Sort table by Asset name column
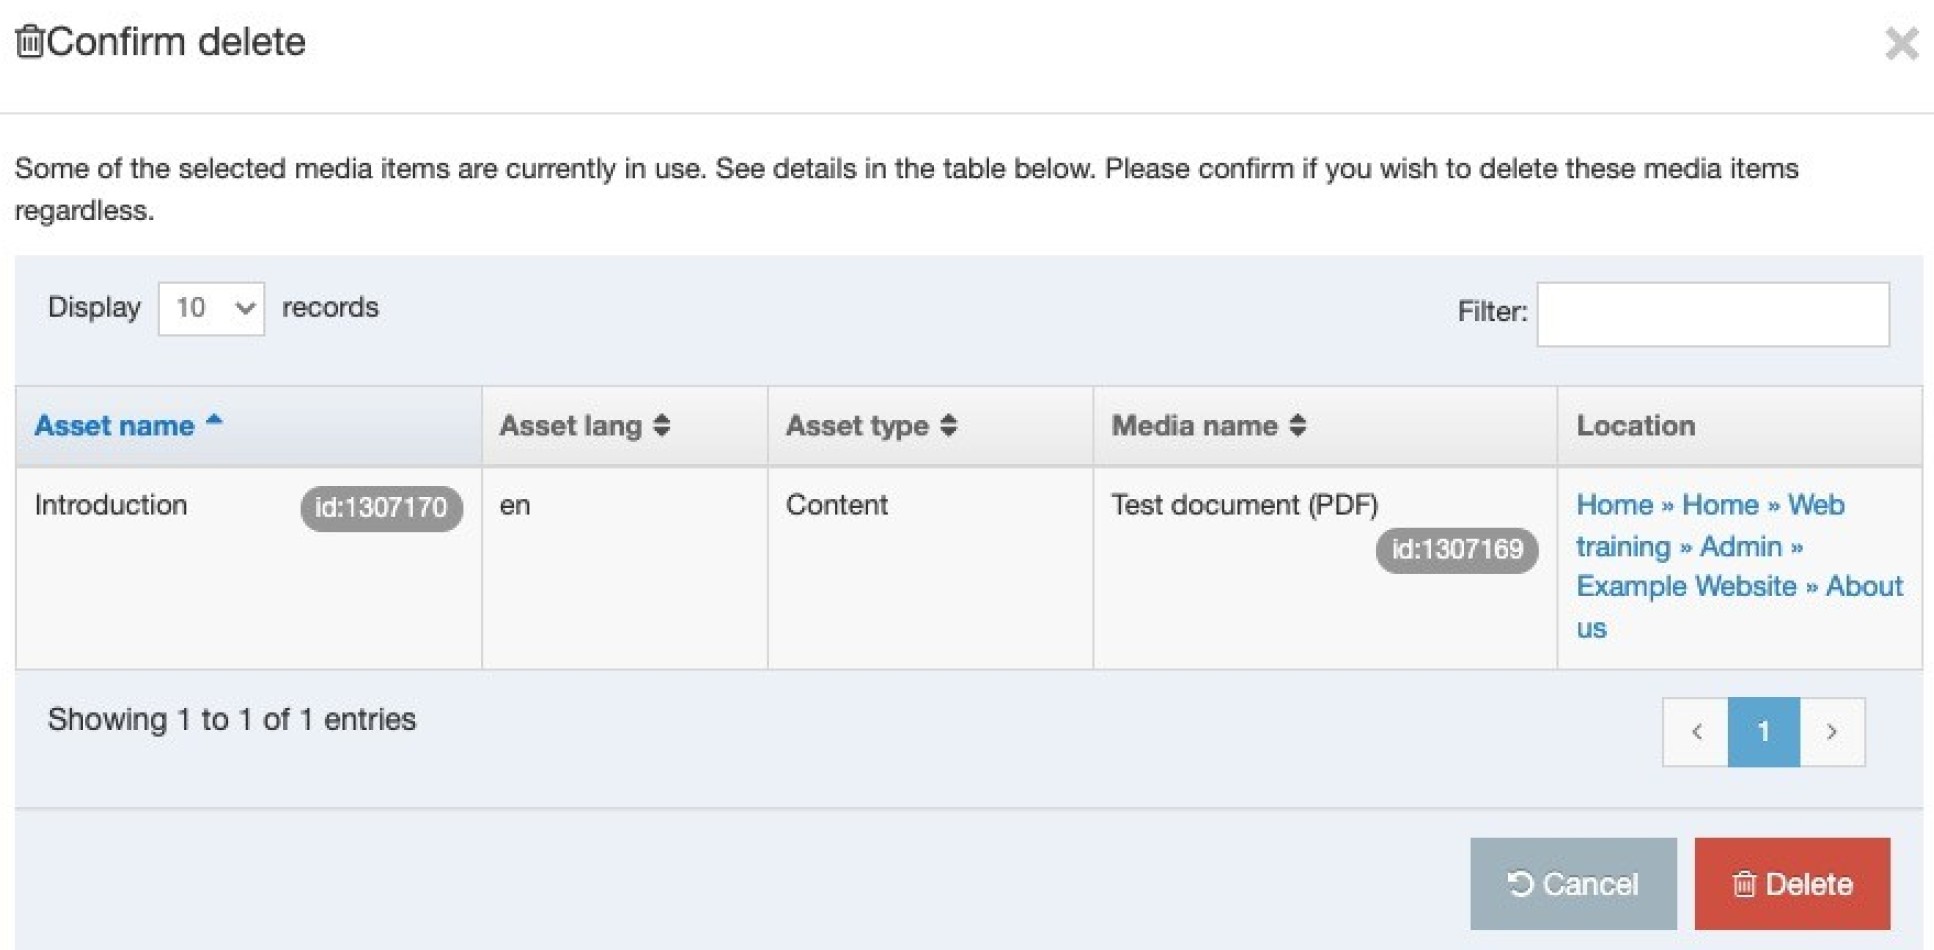 [115, 426]
